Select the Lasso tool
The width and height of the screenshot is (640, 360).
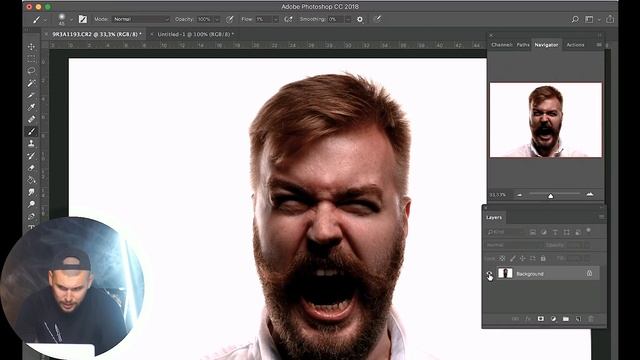click(31, 71)
